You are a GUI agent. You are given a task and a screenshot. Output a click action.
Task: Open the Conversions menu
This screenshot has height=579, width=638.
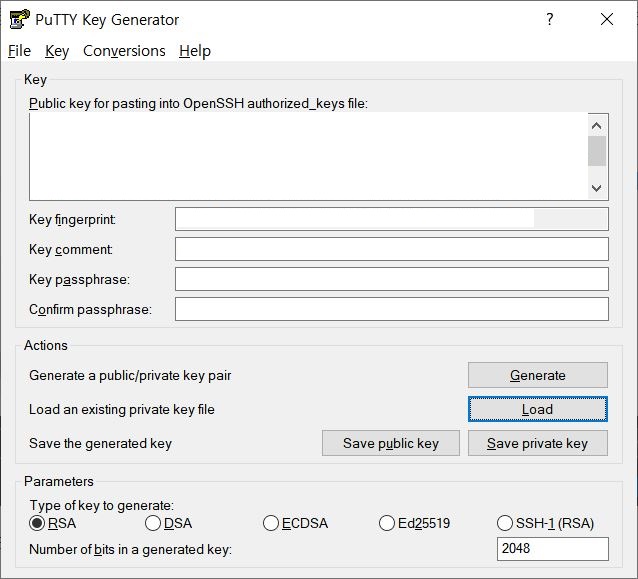point(124,51)
